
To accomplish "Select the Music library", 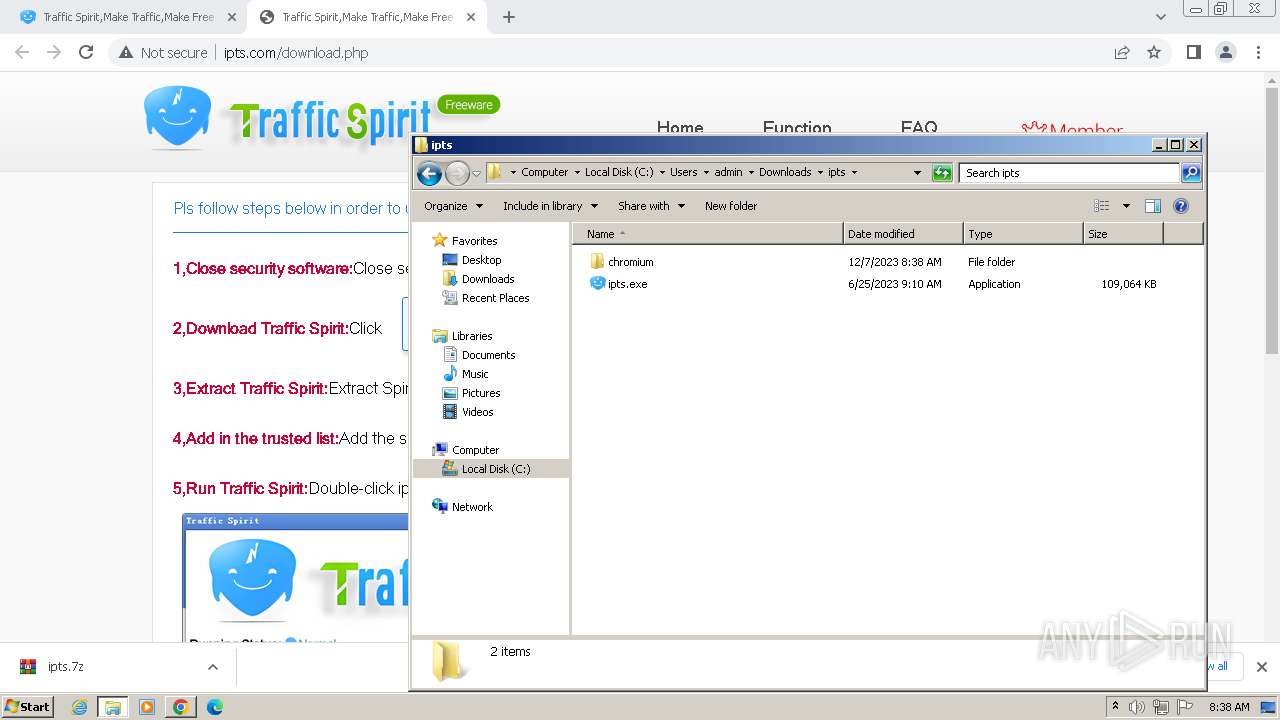I will click(475, 374).
